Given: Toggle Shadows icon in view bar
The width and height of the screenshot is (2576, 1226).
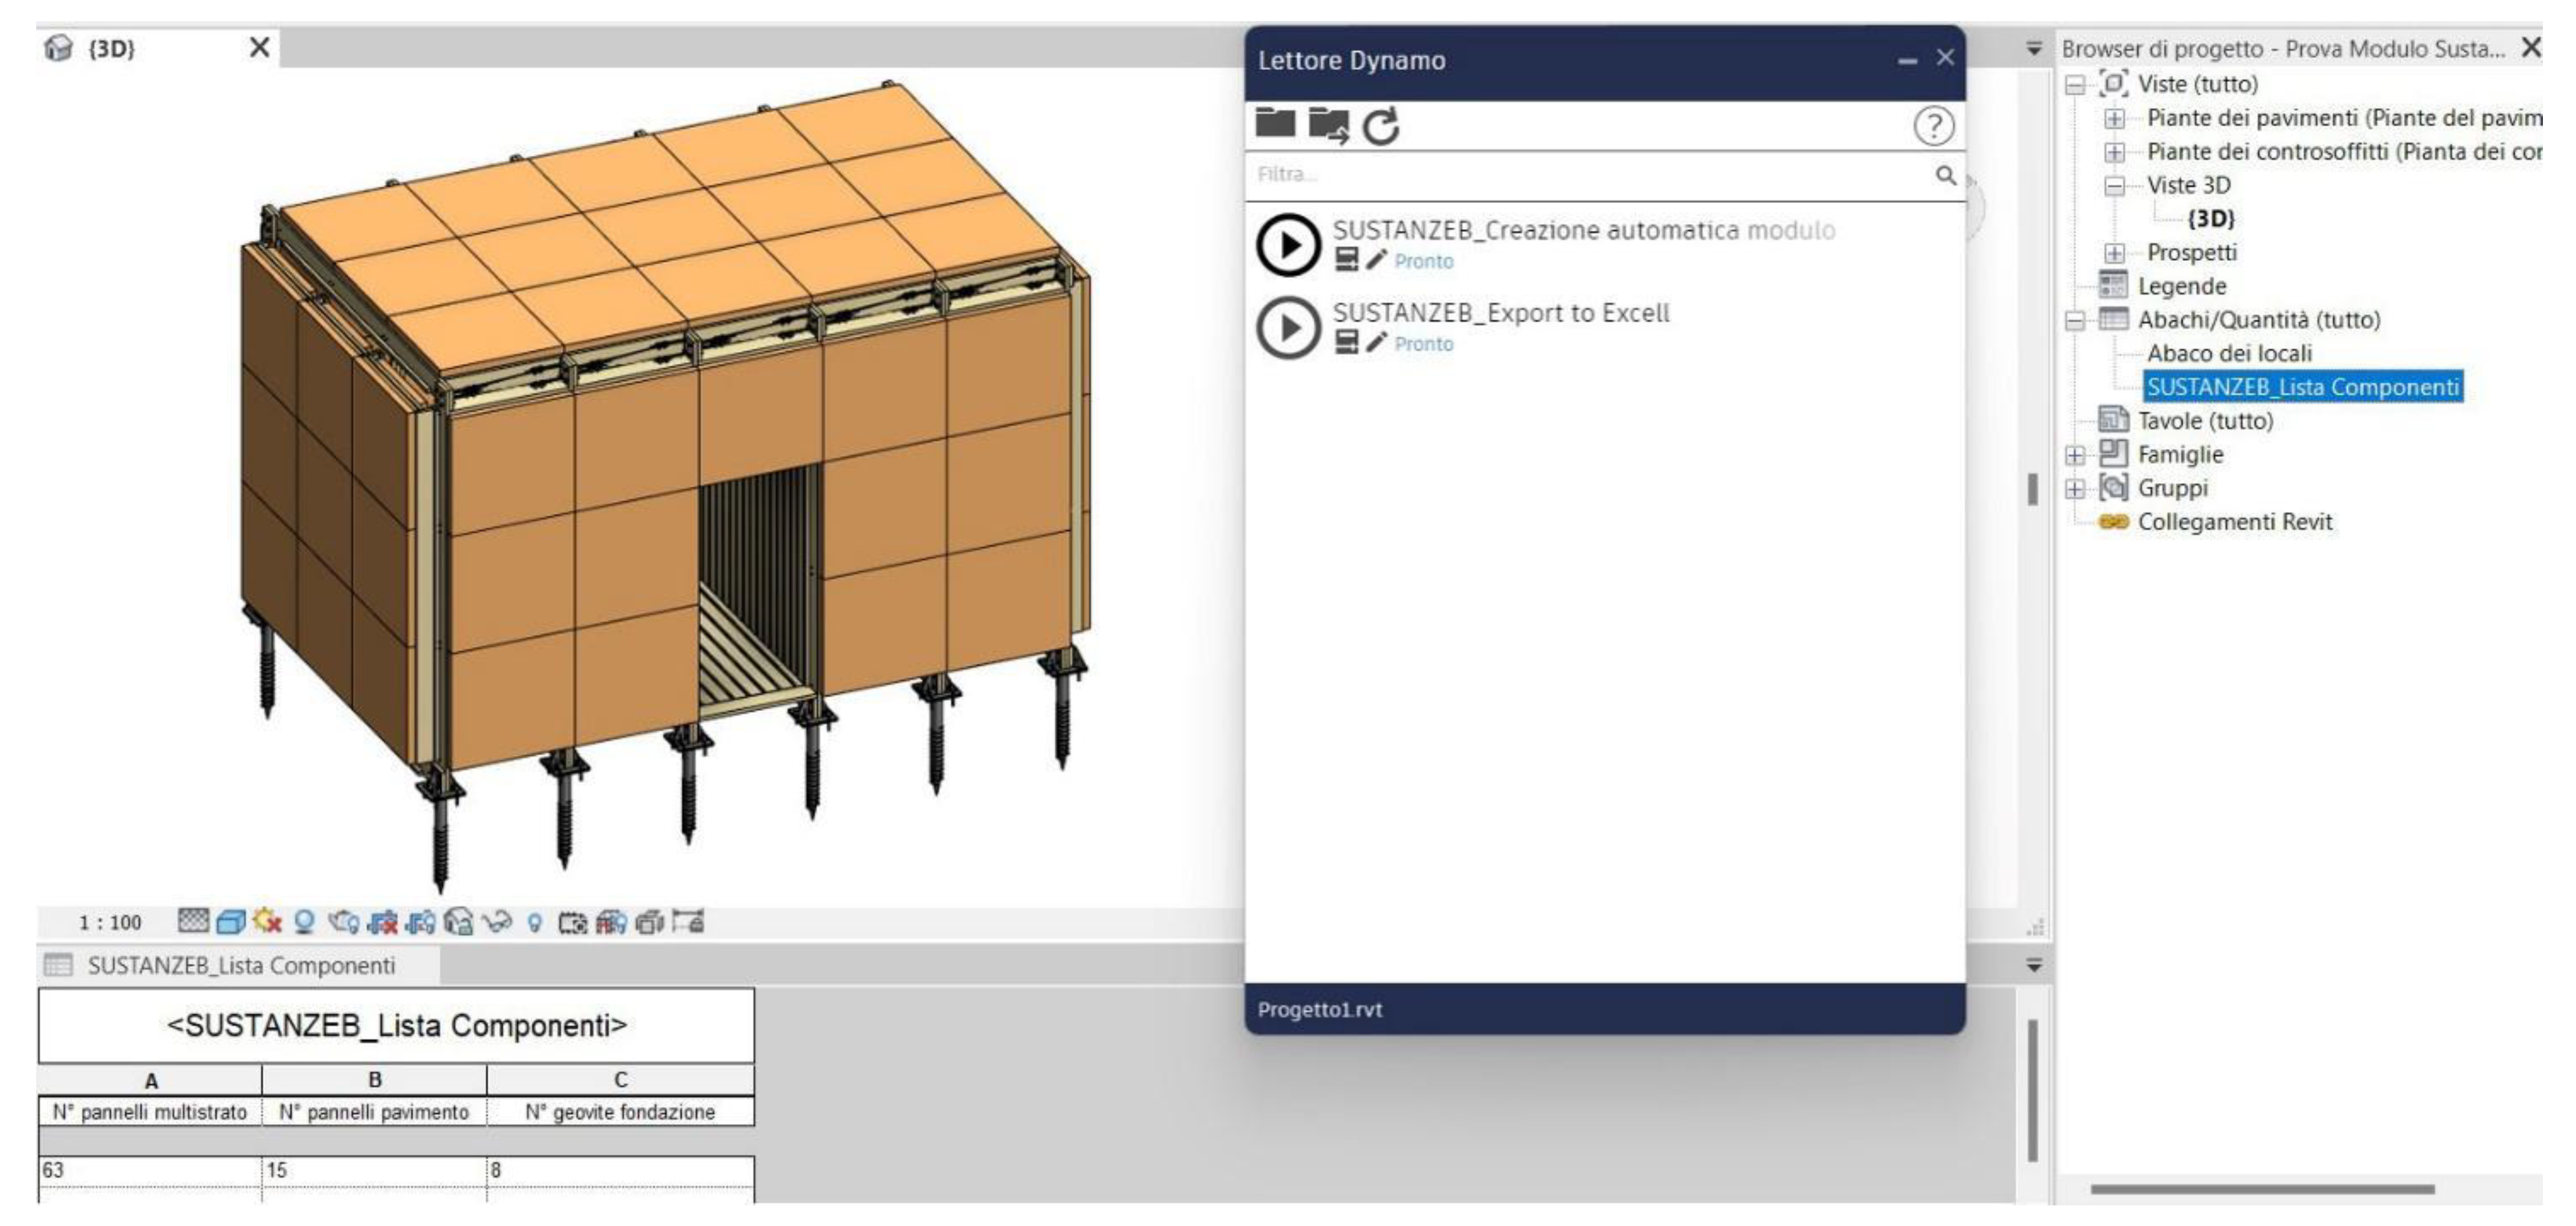Looking at the screenshot, I should [x=304, y=921].
